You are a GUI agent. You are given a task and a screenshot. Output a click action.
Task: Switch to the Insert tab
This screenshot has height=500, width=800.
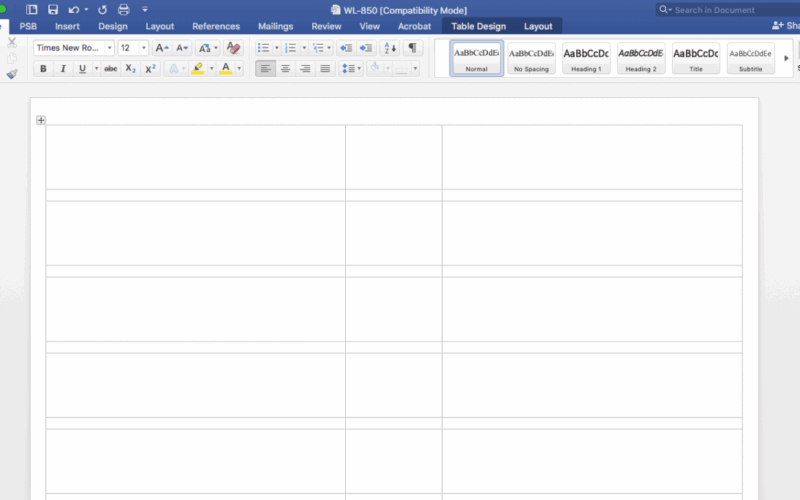click(x=67, y=27)
